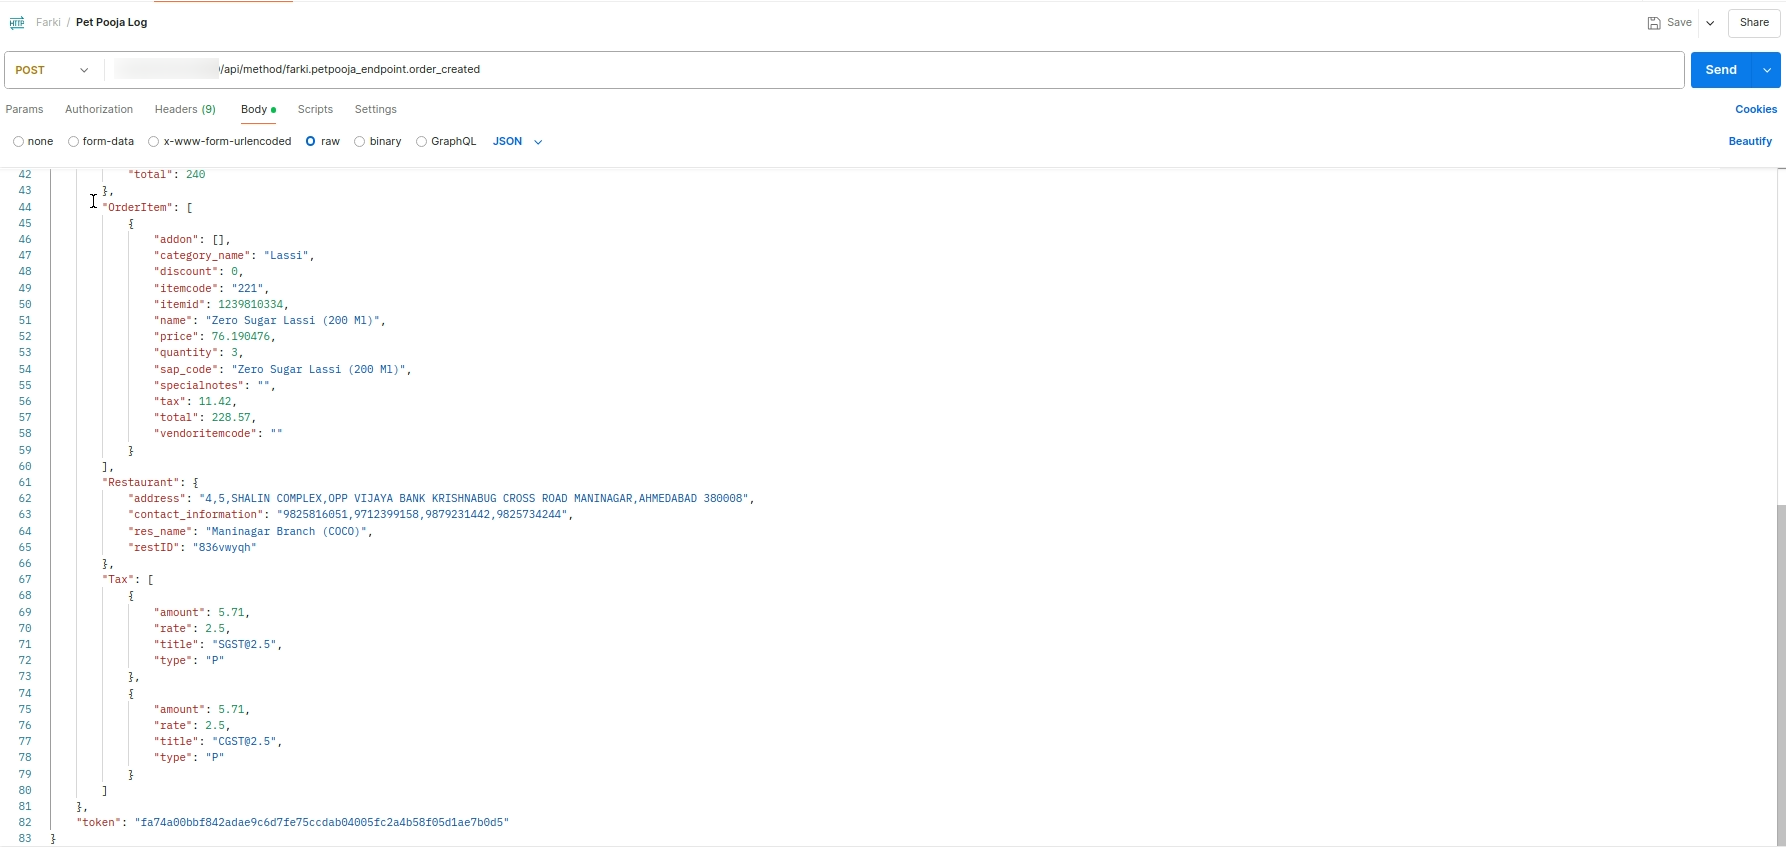Click the sap_code value on line 54
1786x848 pixels.
pyautogui.click(x=319, y=370)
